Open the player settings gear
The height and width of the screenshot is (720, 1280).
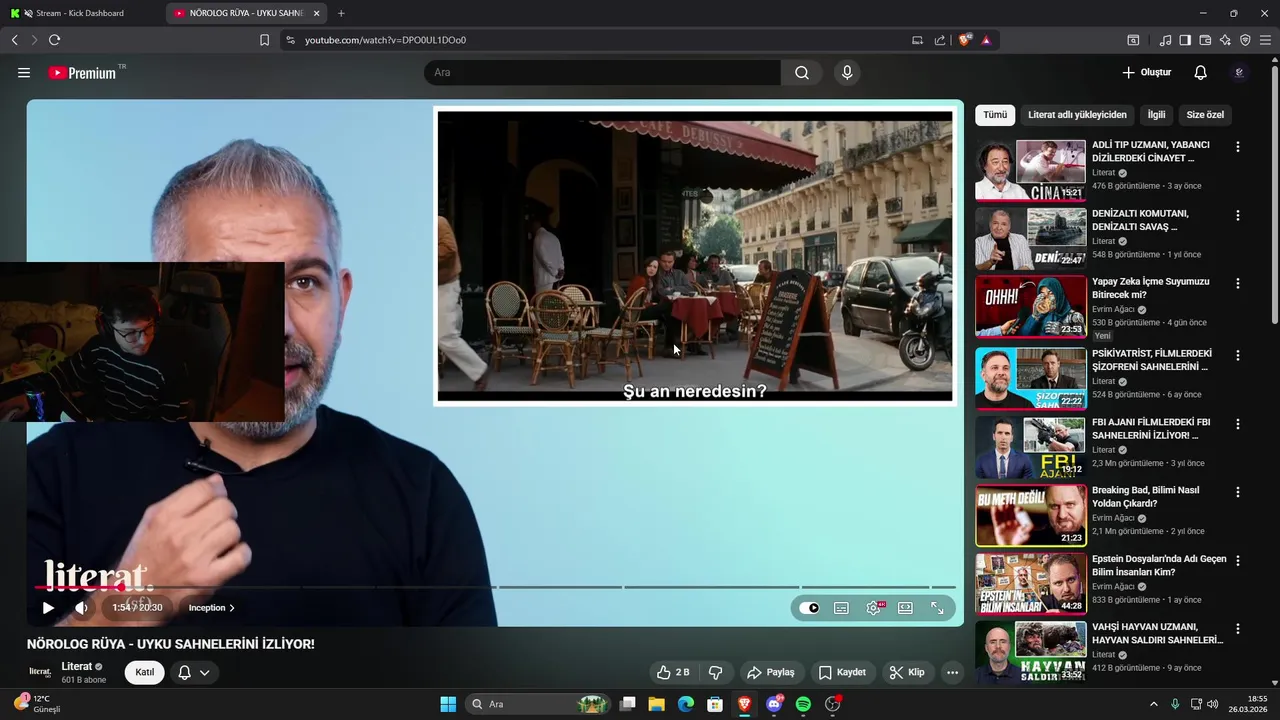873,607
